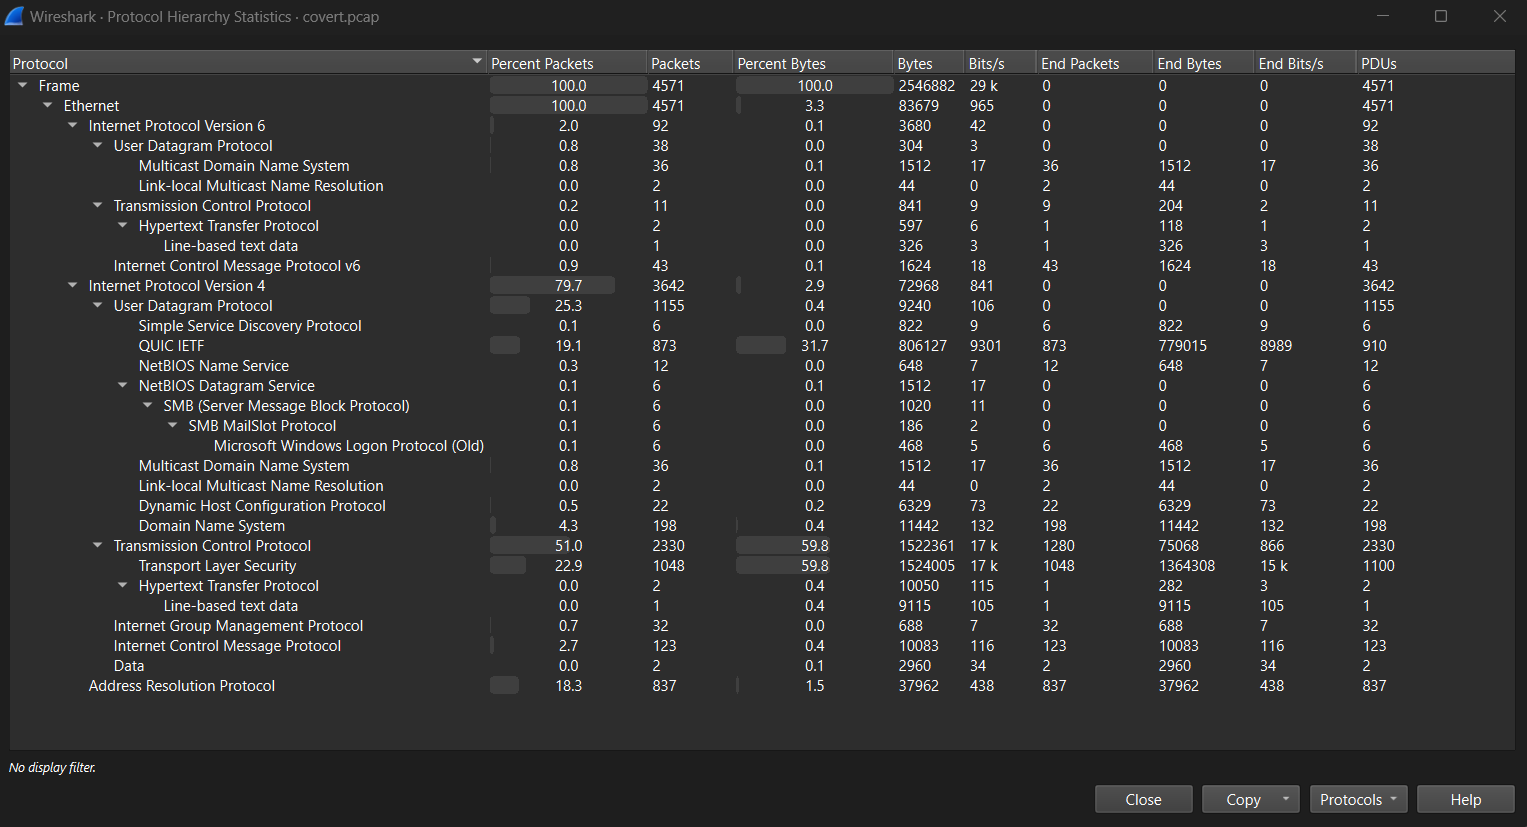Image resolution: width=1527 pixels, height=827 pixels.
Task: Sort by Percent Packets column header
Action: (x=566, y=63)
